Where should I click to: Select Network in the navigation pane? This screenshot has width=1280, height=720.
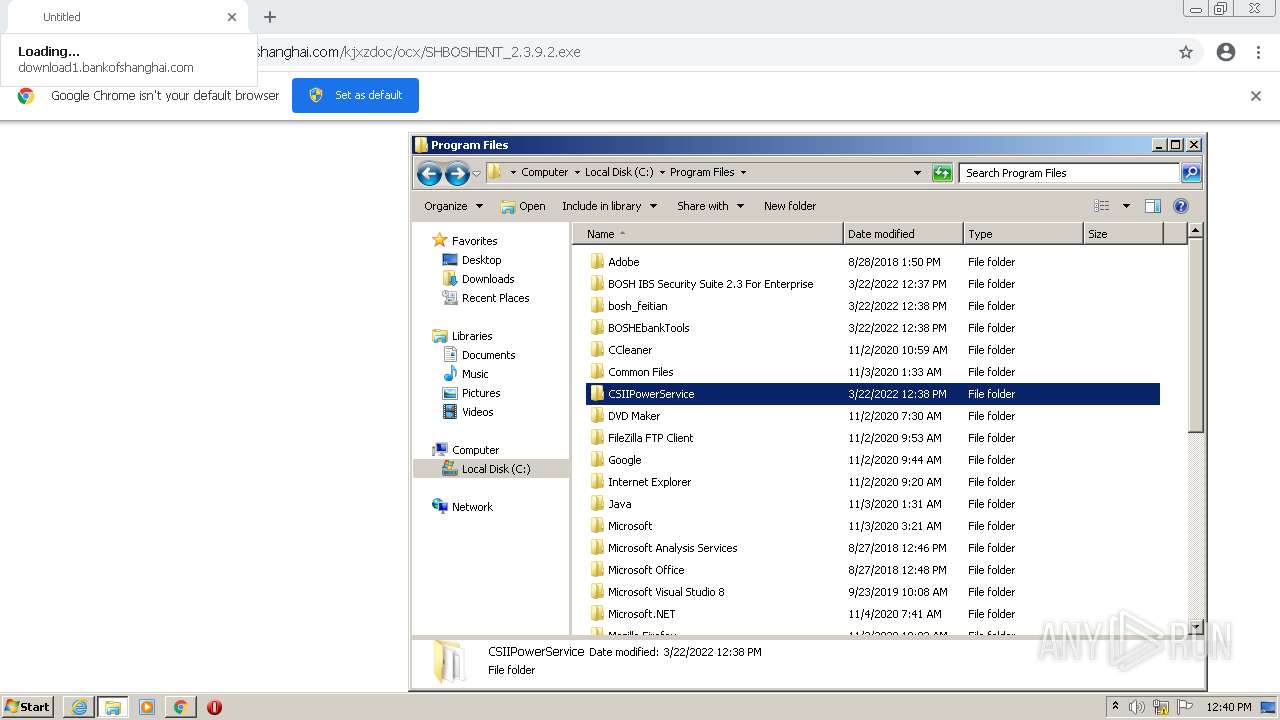472,507
